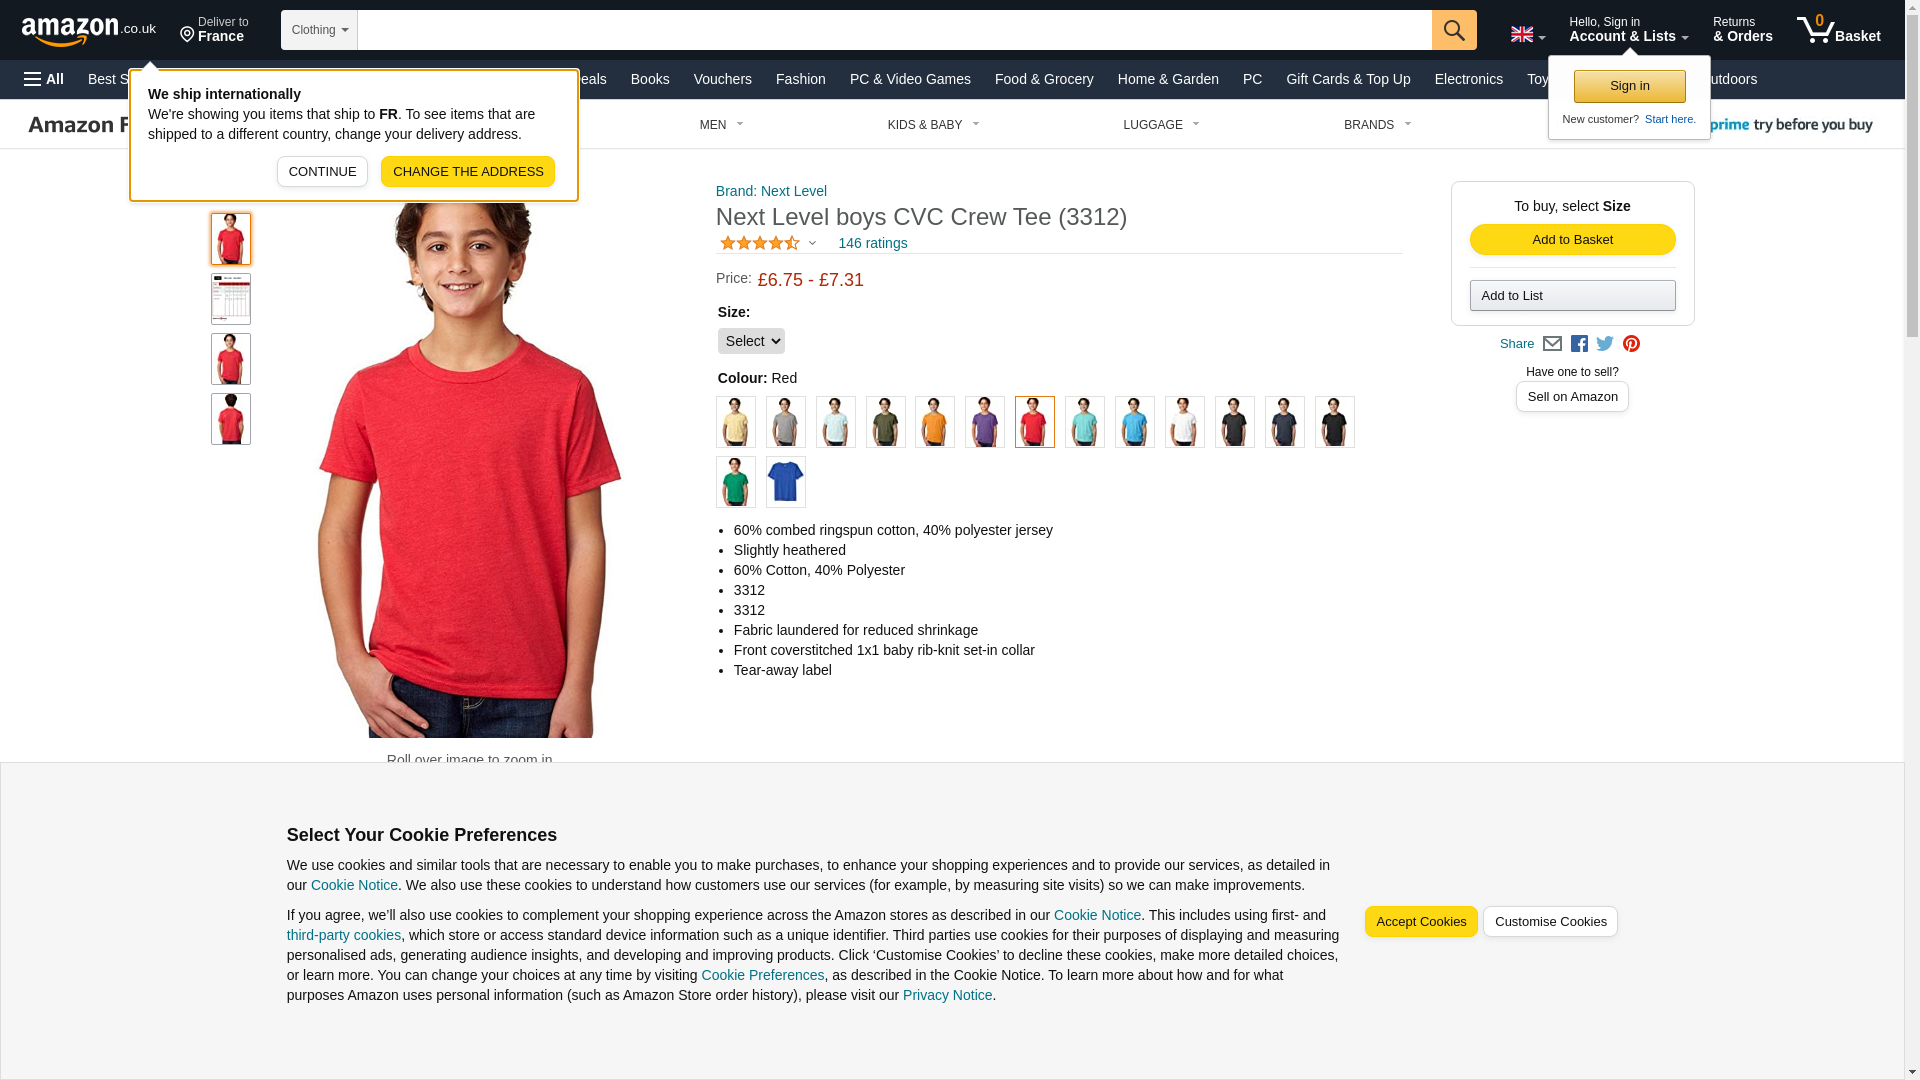1920x1080 pixels.
Task: Open the All hamburger menu
Action: (44, 79)
